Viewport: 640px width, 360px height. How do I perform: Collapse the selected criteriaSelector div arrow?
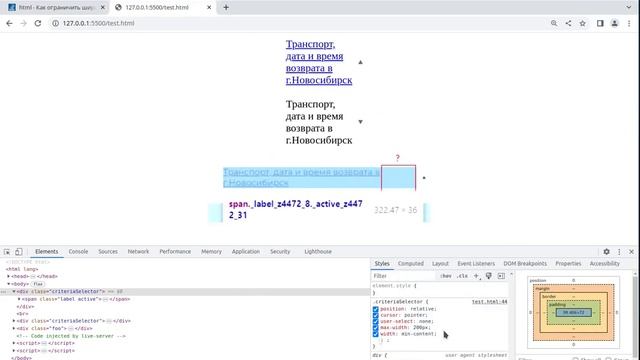[x=14, y=291]
